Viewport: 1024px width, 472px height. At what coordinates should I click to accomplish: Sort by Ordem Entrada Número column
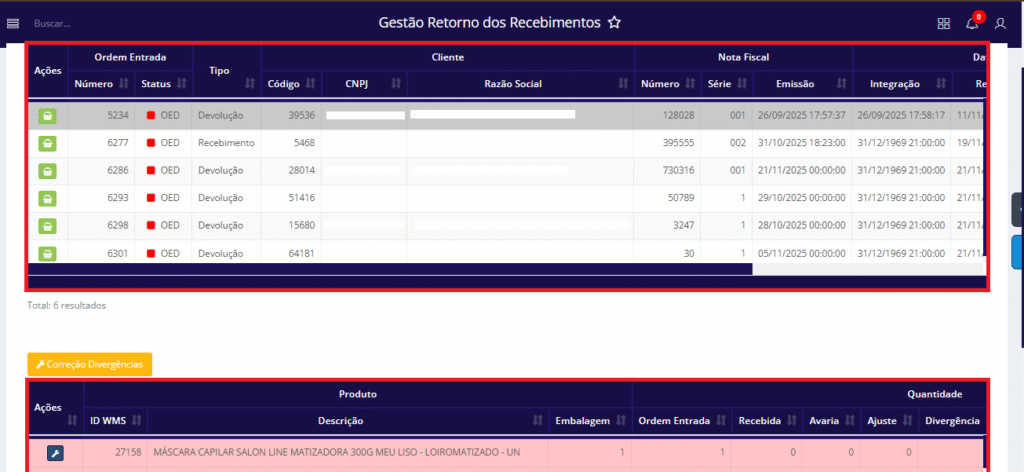(124, 84)
